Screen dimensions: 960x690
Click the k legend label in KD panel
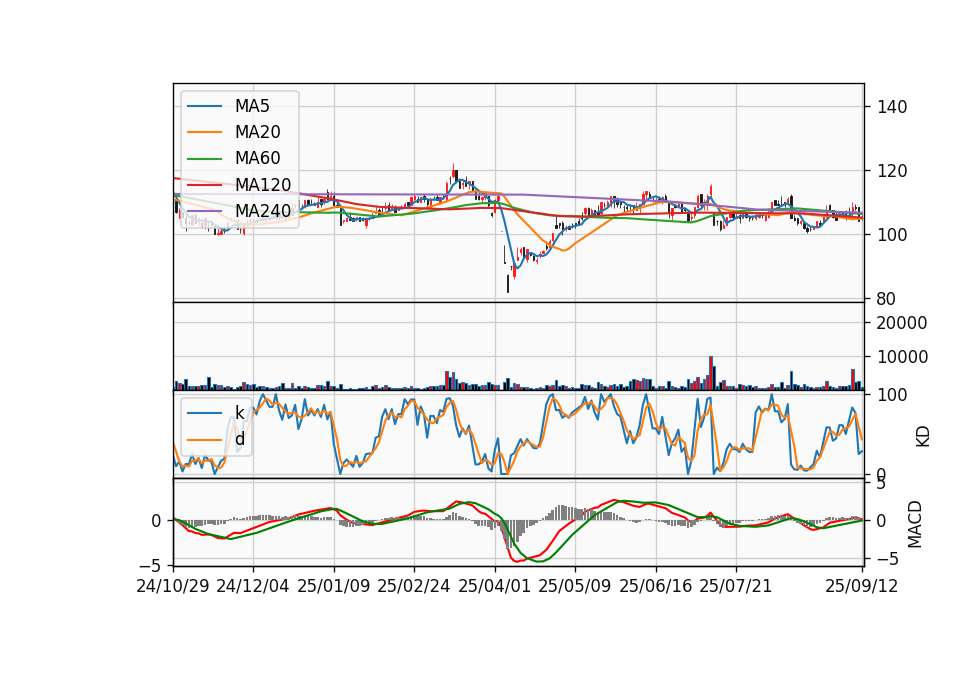tap(239, 413)
